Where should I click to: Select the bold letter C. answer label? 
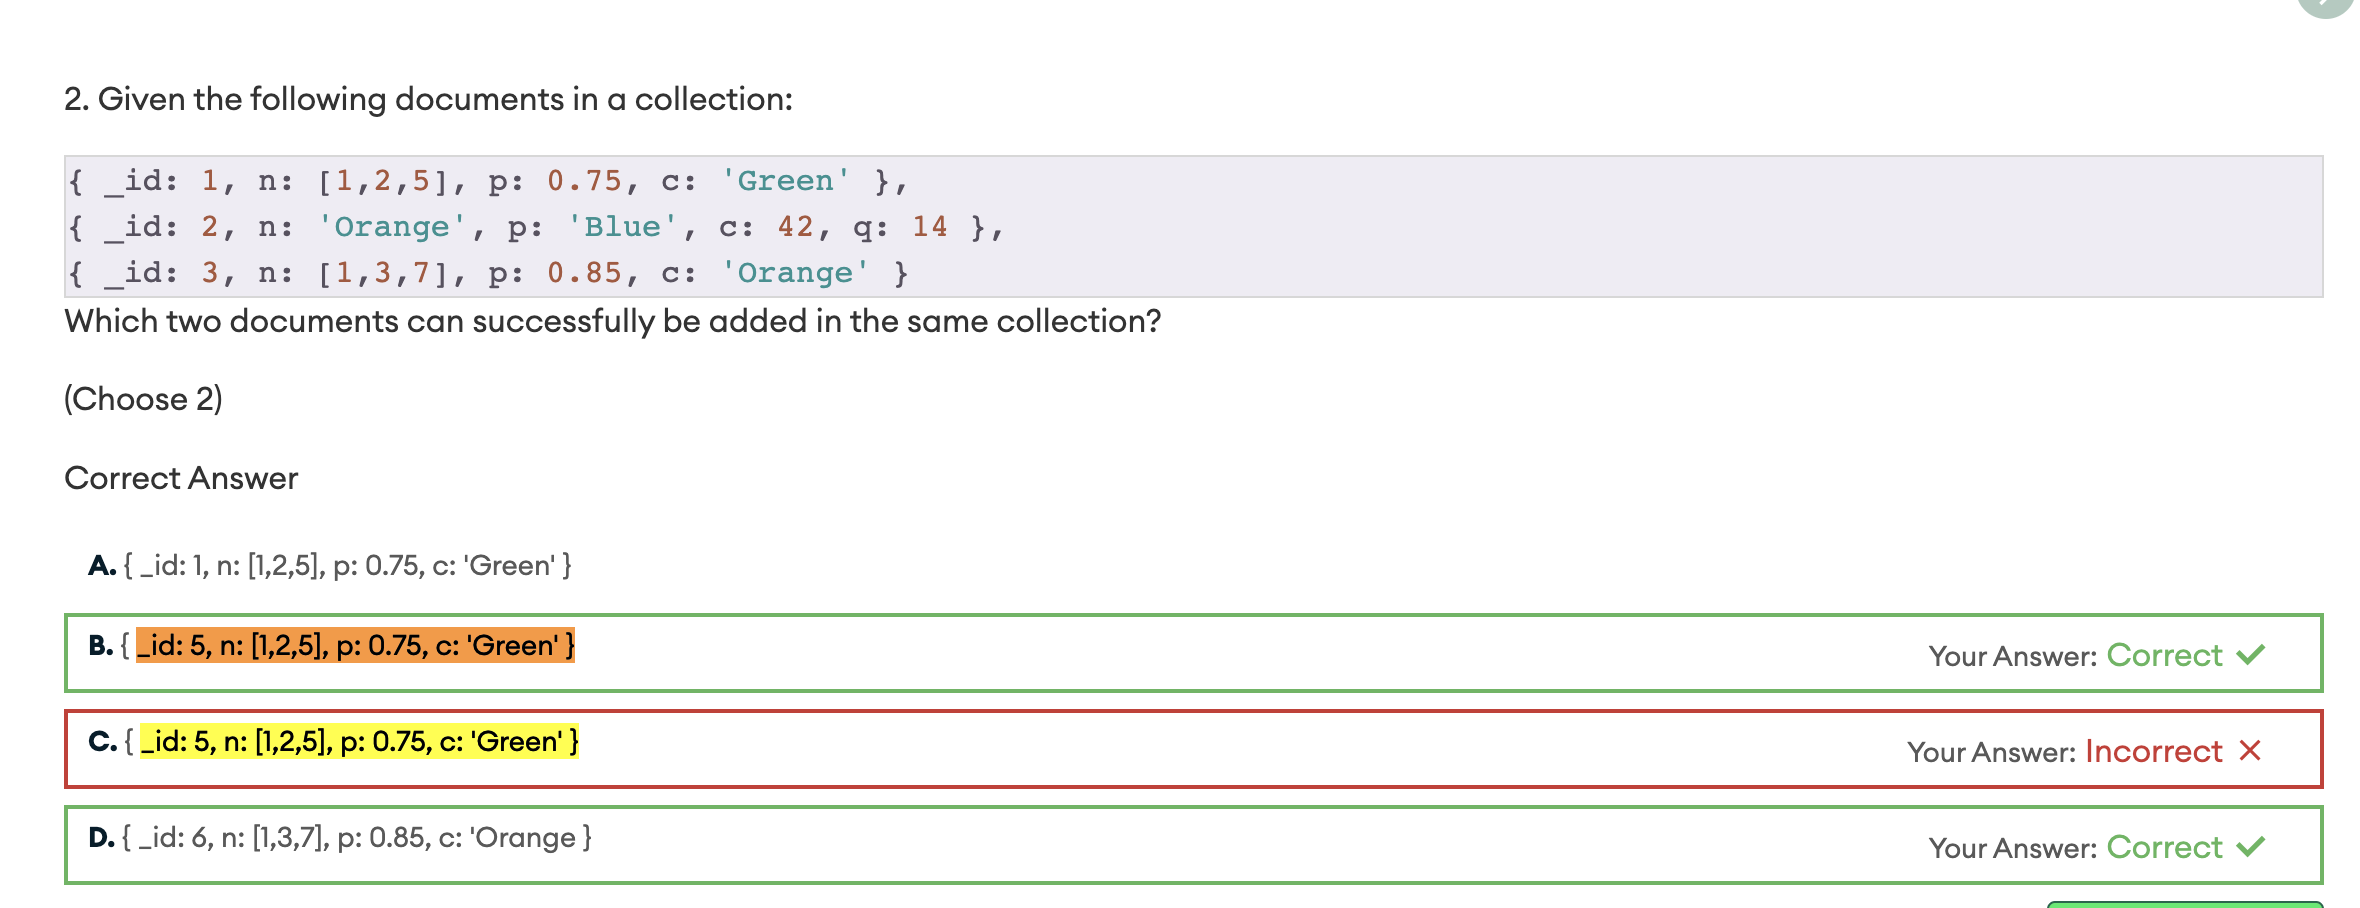tap(102, 742)
